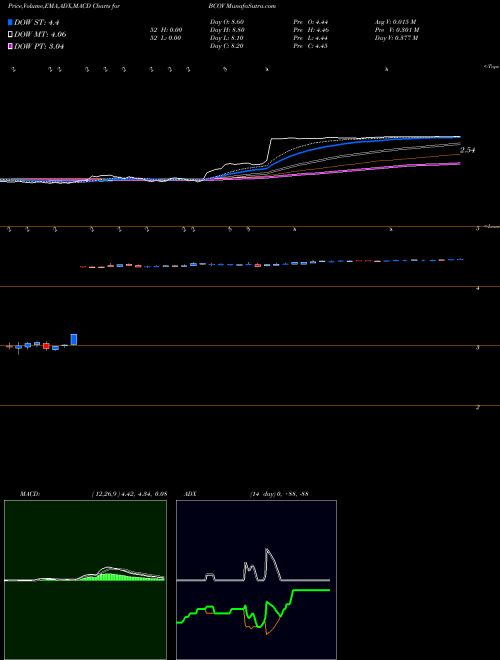The height and width of the screenshot is (660, 500).
Task: Click the 'Pre L: 4.44' value
Action: 311,38
